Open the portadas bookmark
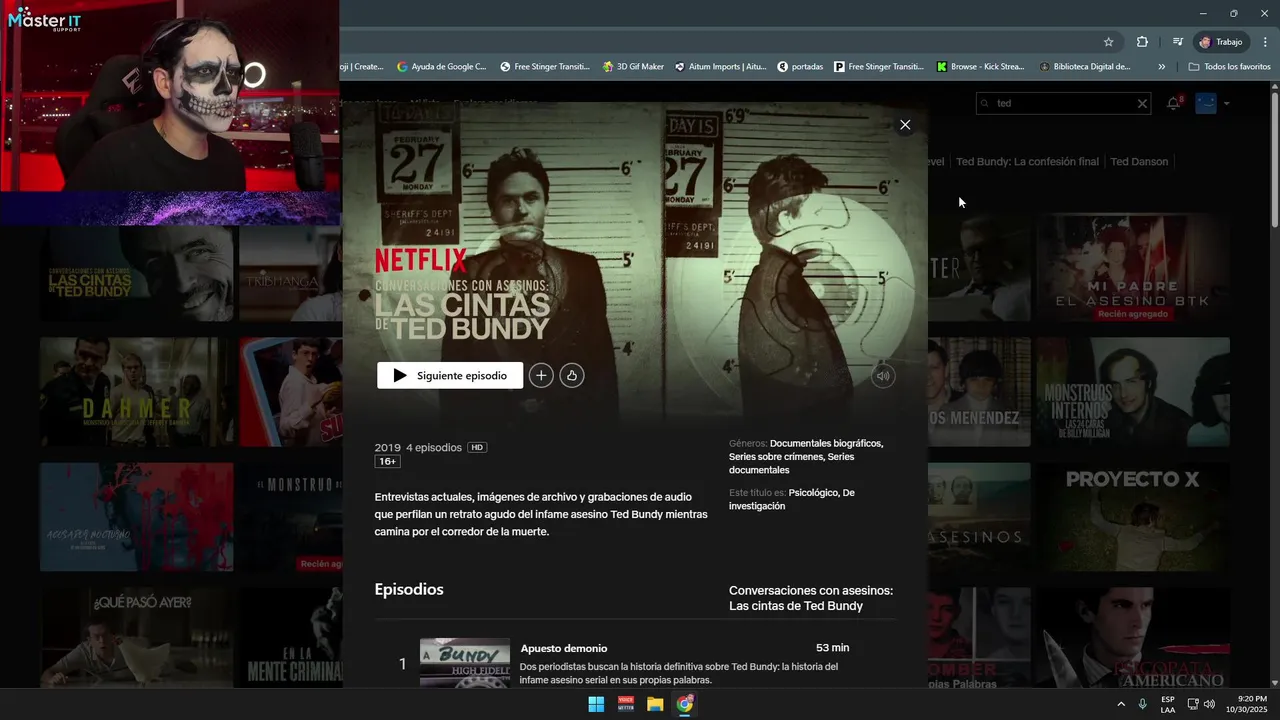This screenshot has height=720, width=1280. point(800,67)
